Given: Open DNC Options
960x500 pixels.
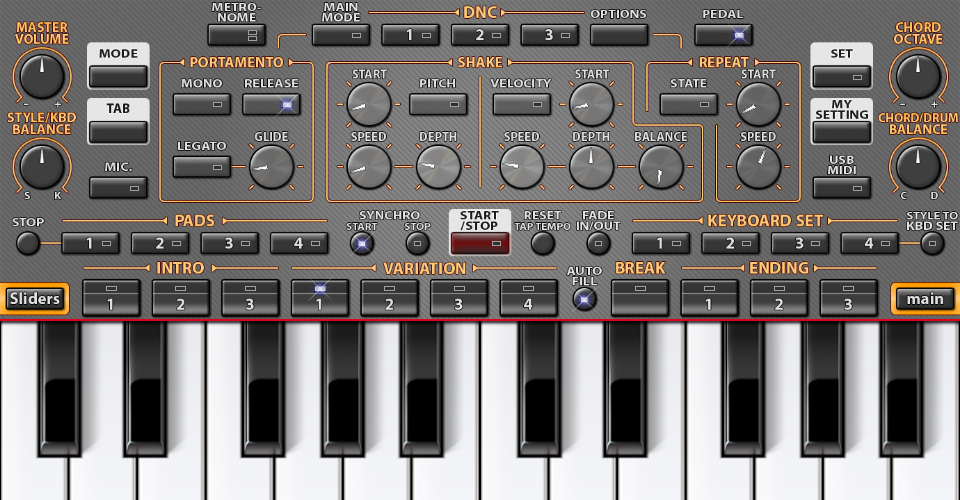Looking at the screenshot, I should tap(618, 35).
